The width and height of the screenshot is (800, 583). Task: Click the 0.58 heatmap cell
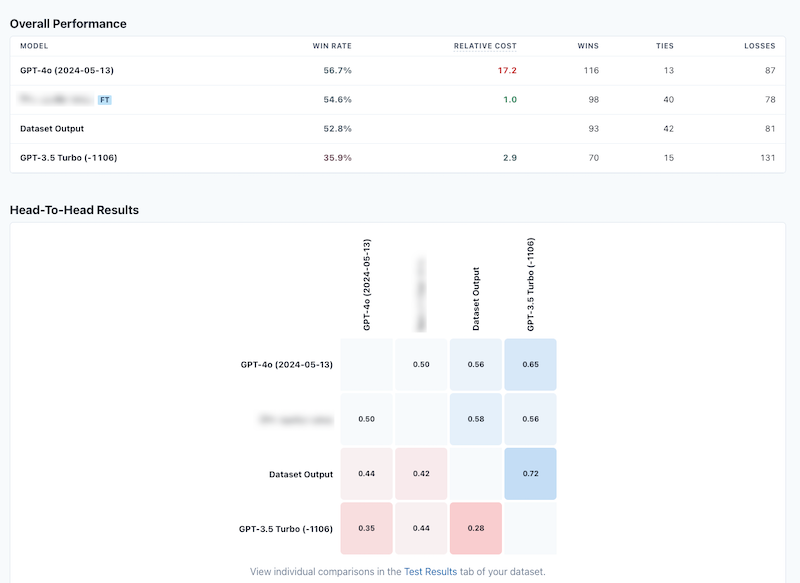pyautogui.click(x=475, y=419)
